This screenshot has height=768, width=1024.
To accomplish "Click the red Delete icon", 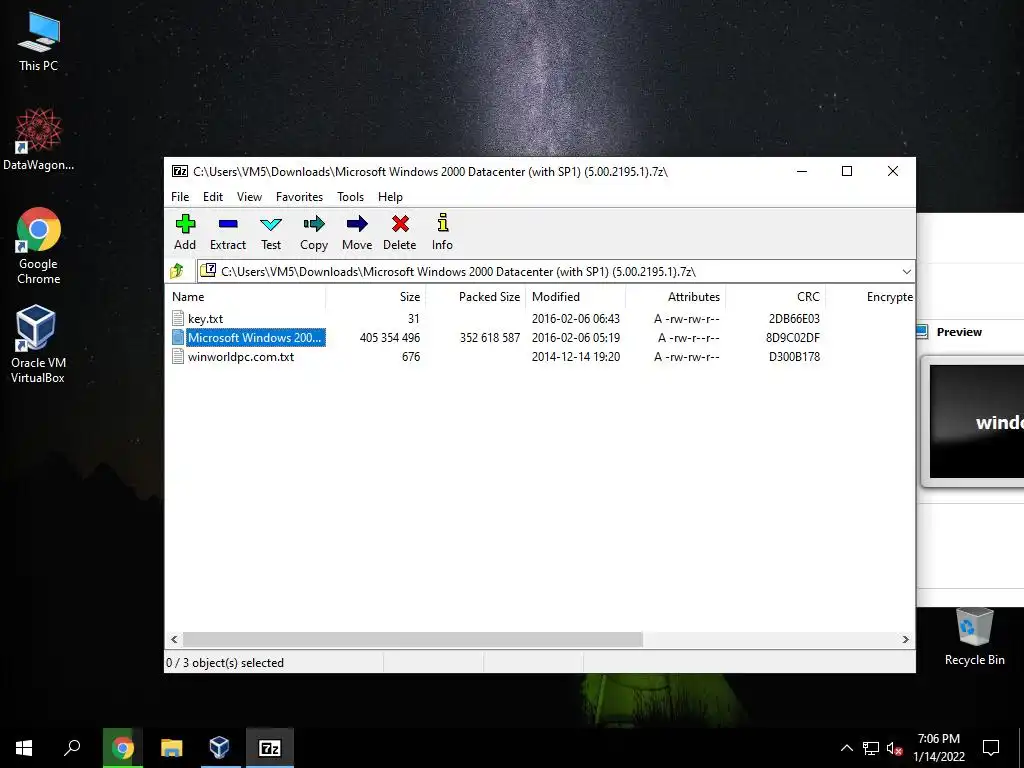I will point(400,224).
